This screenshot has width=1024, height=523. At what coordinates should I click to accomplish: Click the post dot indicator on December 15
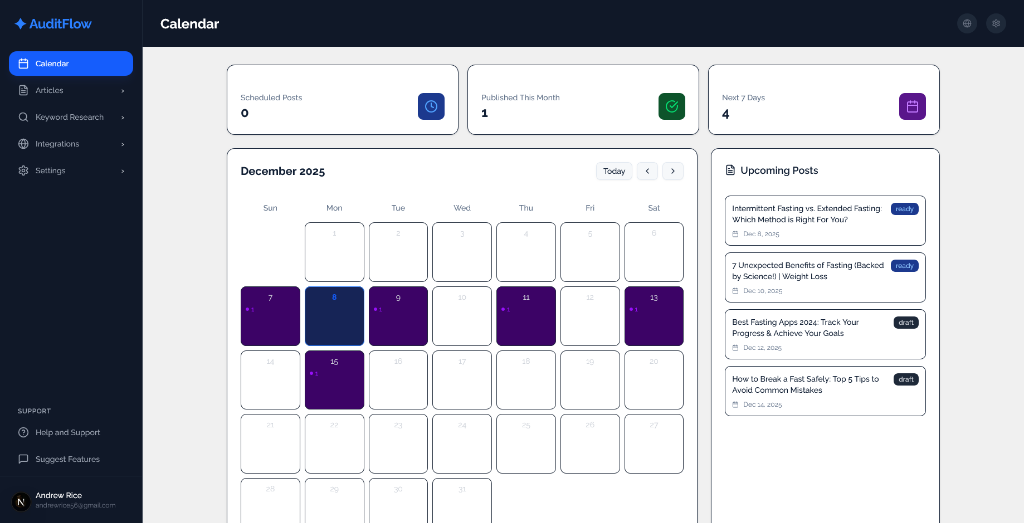313,373
